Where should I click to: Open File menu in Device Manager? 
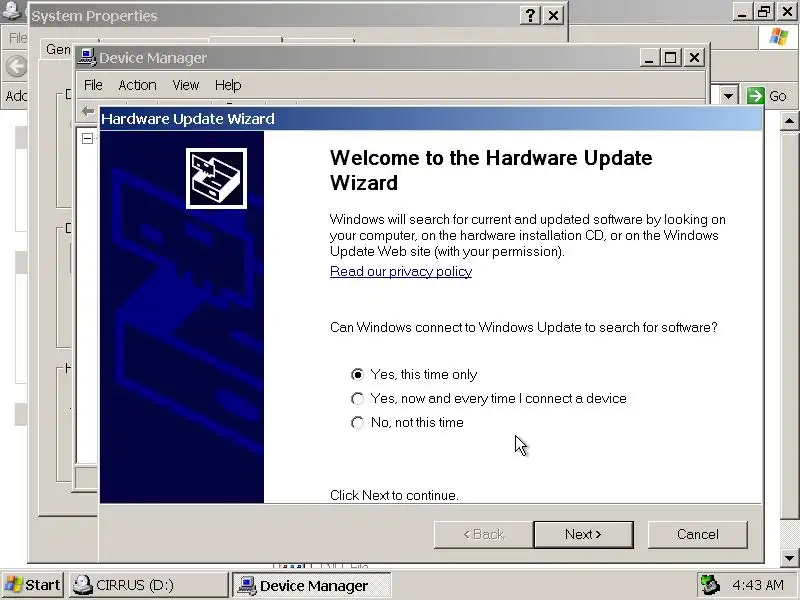(x=93, y=85)
